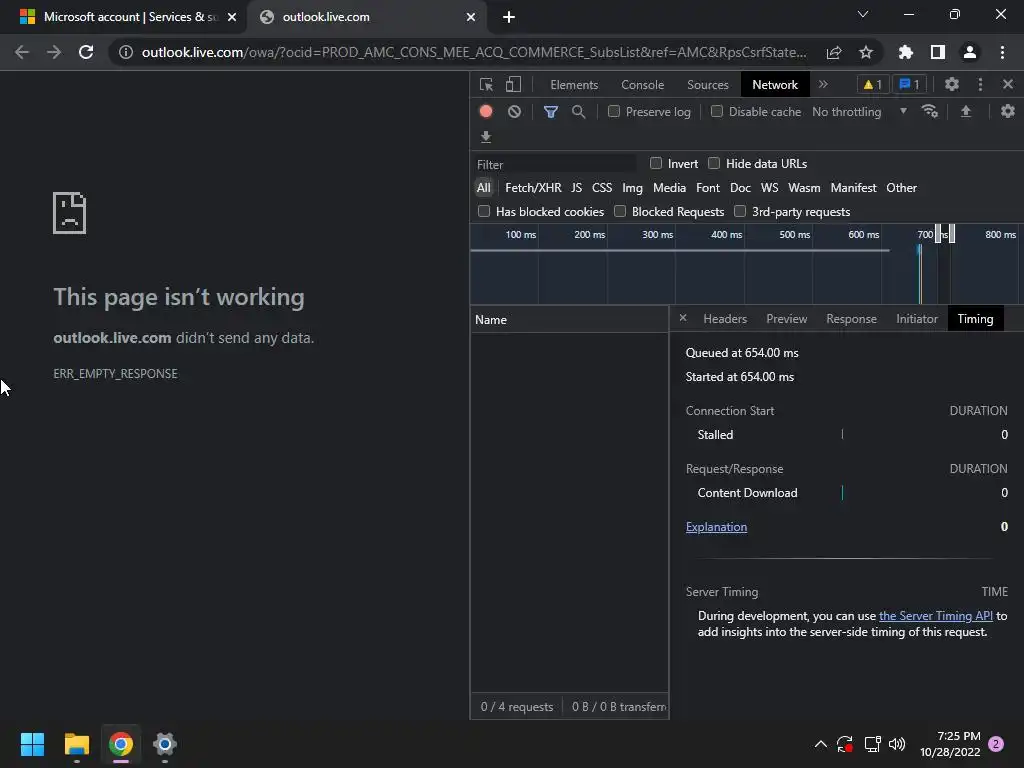This screenshot has height=768, width=1024.
Task: Check Blocked Requests checkbox
Action: click(x=620, y=211)
